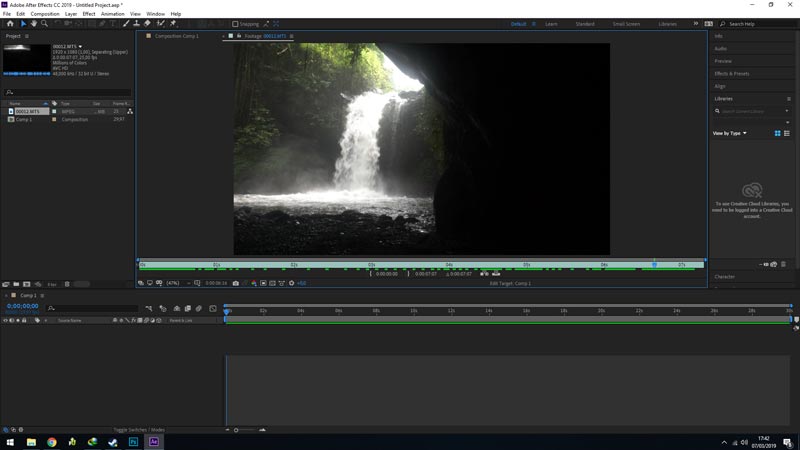
Task: Select the Roto Brush tool
Action: [x=161, y=23]
